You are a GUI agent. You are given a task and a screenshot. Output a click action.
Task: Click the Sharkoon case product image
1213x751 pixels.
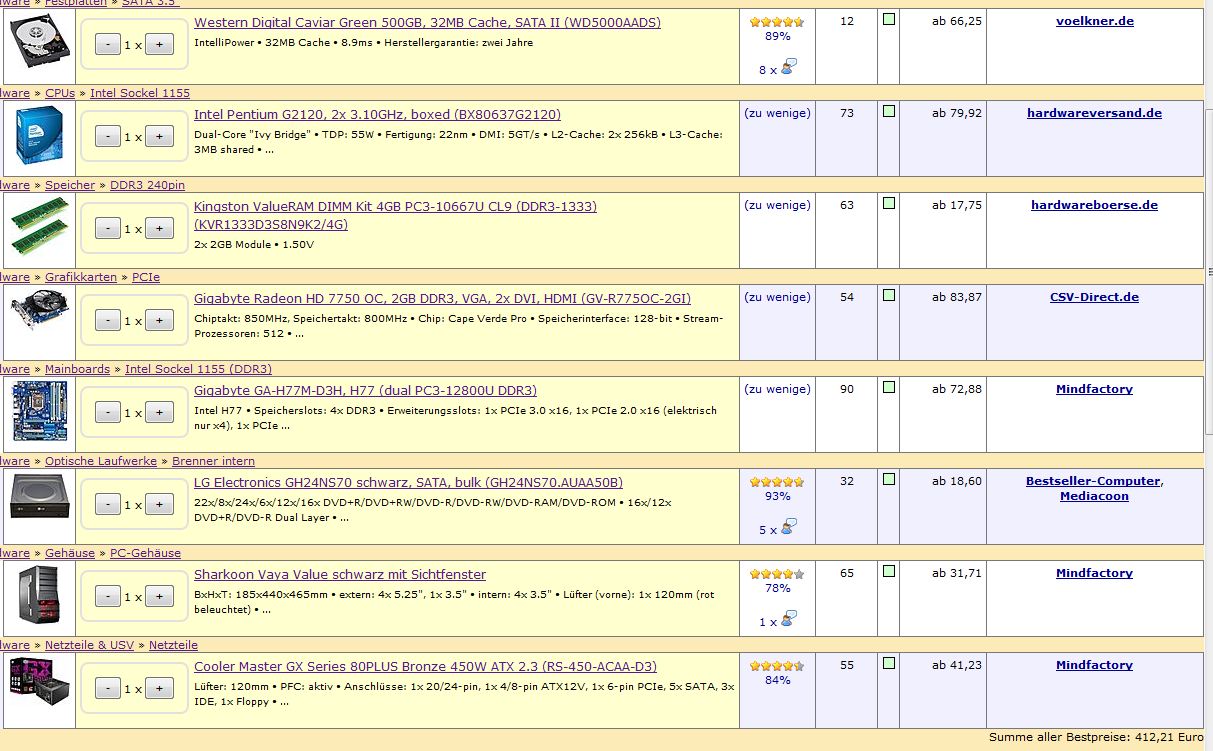click(39, 596)
